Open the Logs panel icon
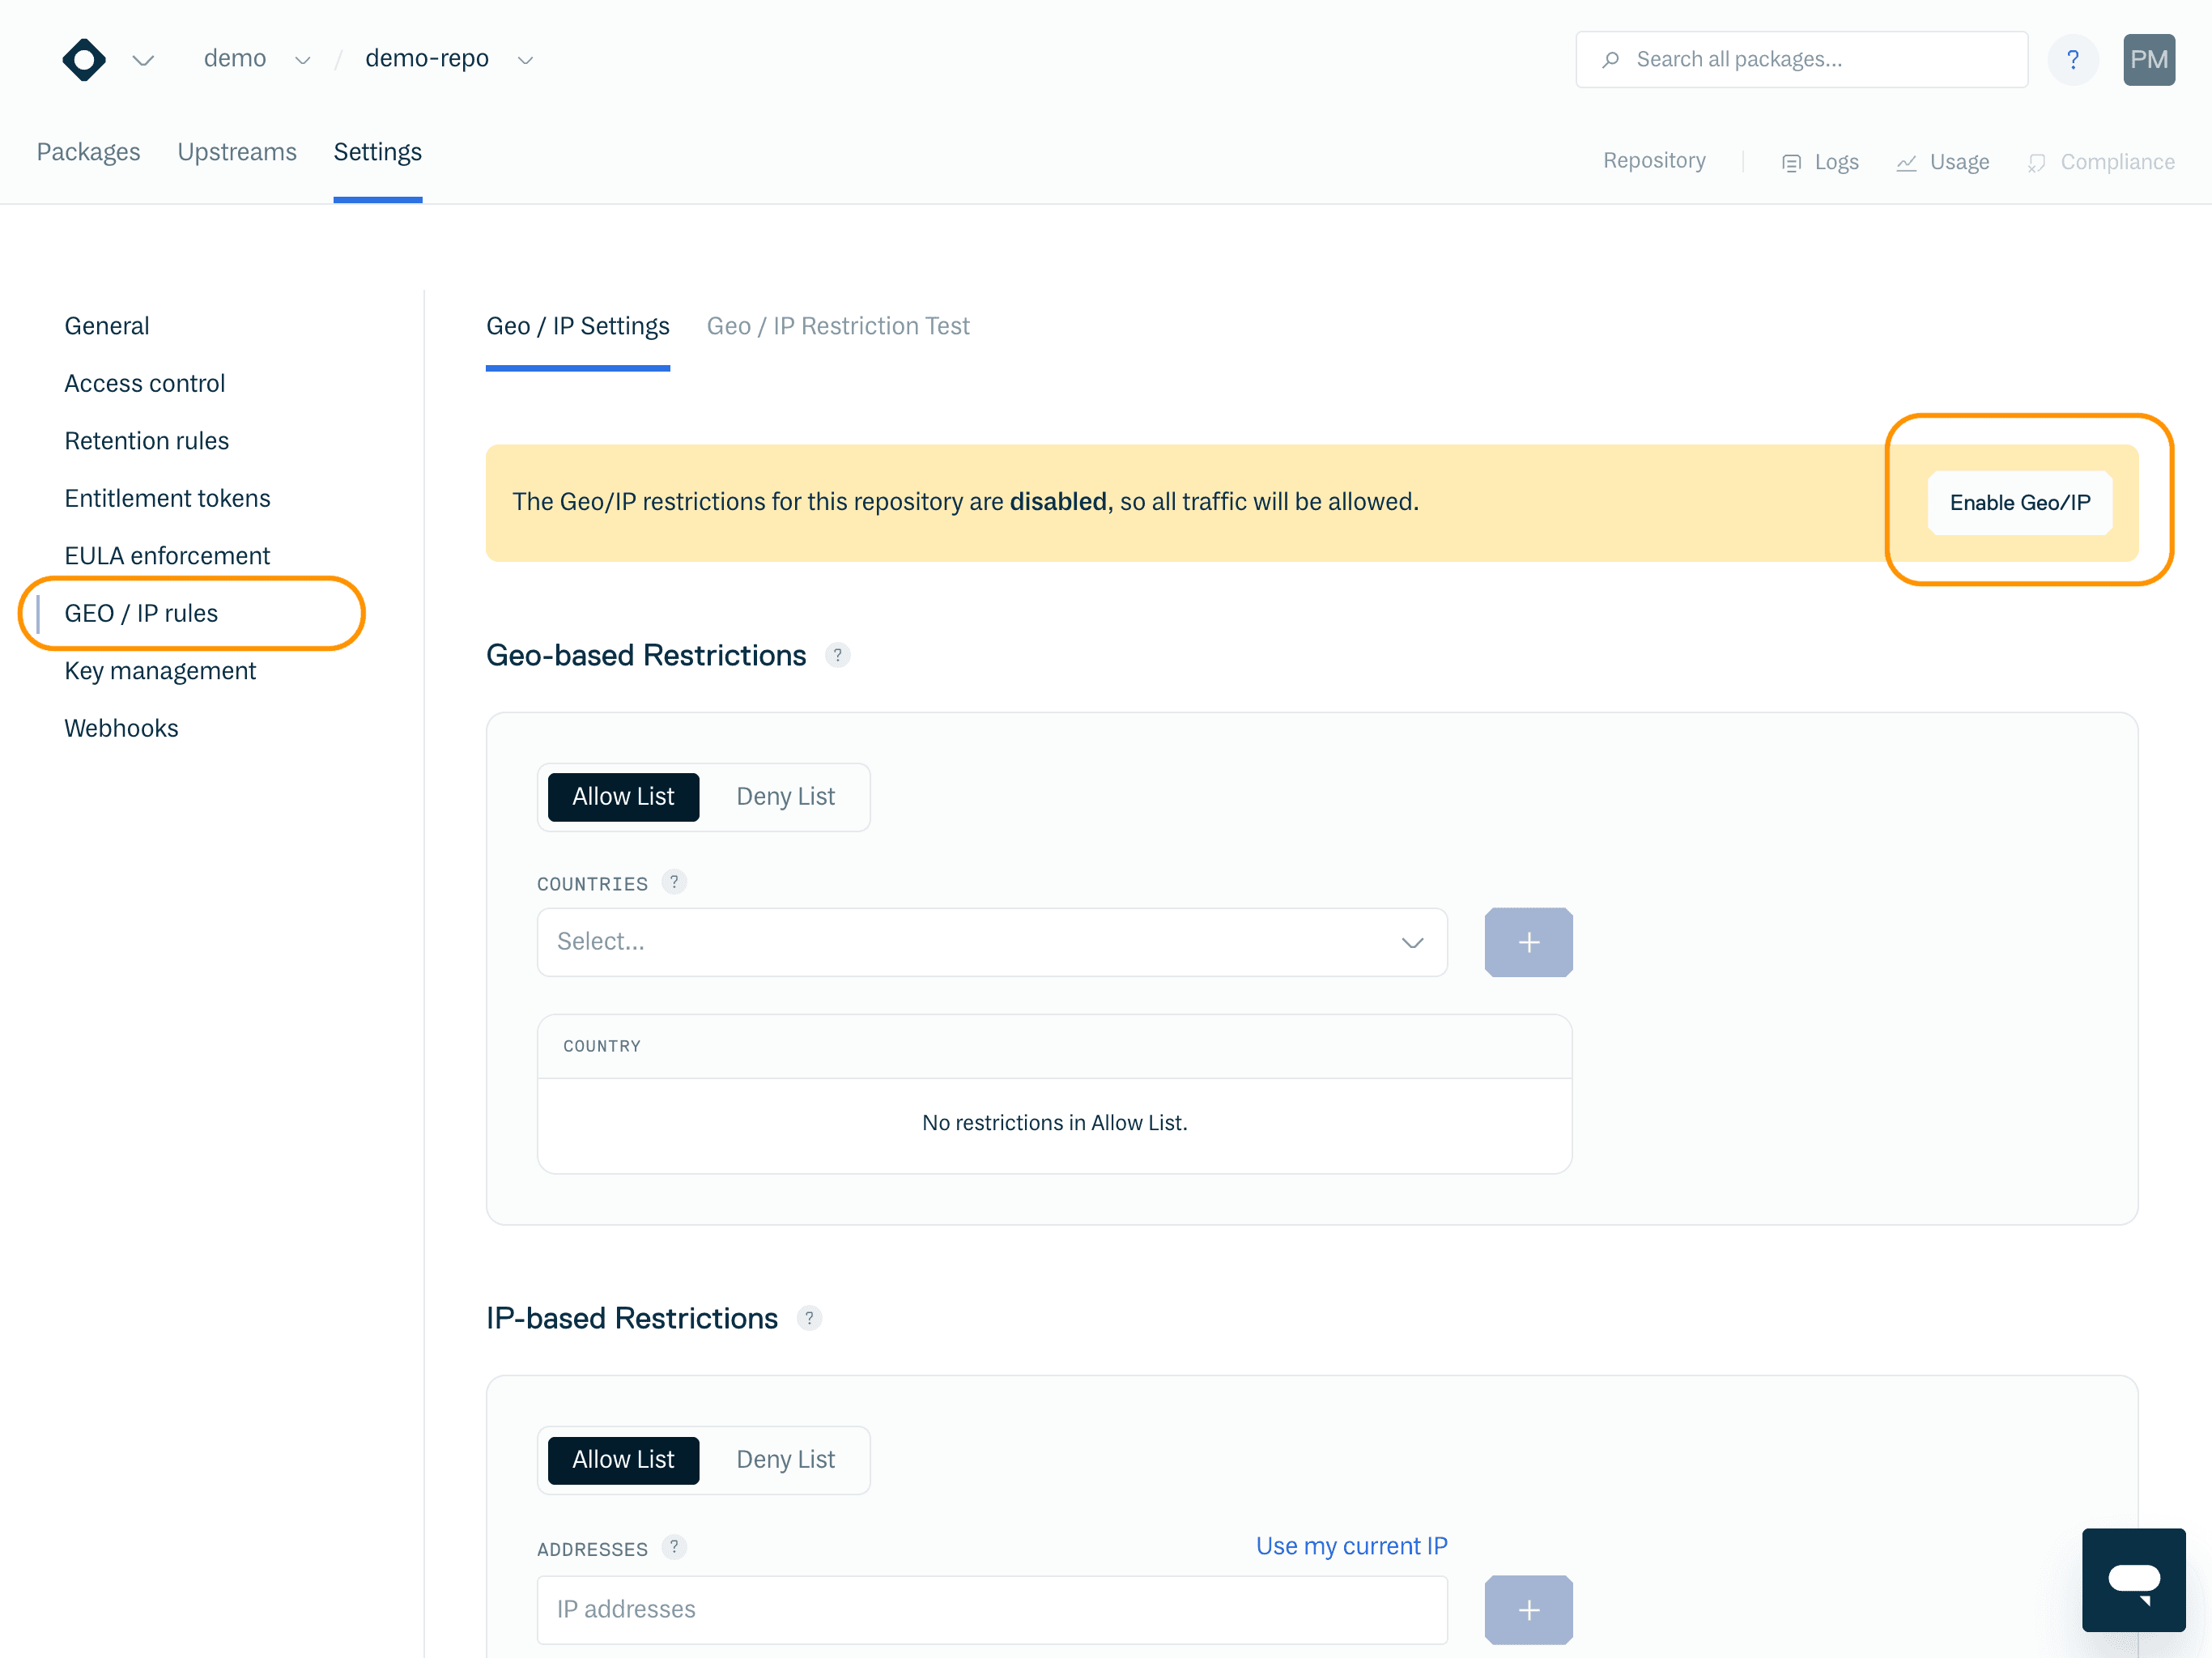This screenshot has height=1658, width=2212. [x=1790, y=161]
